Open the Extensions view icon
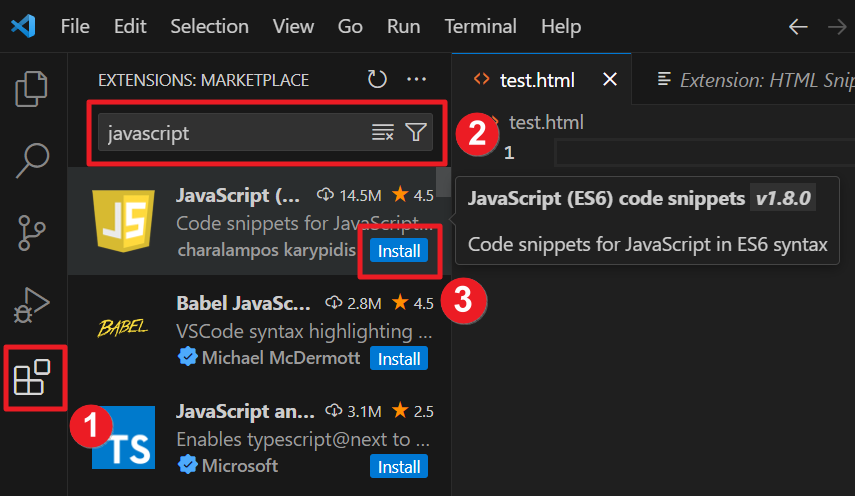 pos(32,377)
